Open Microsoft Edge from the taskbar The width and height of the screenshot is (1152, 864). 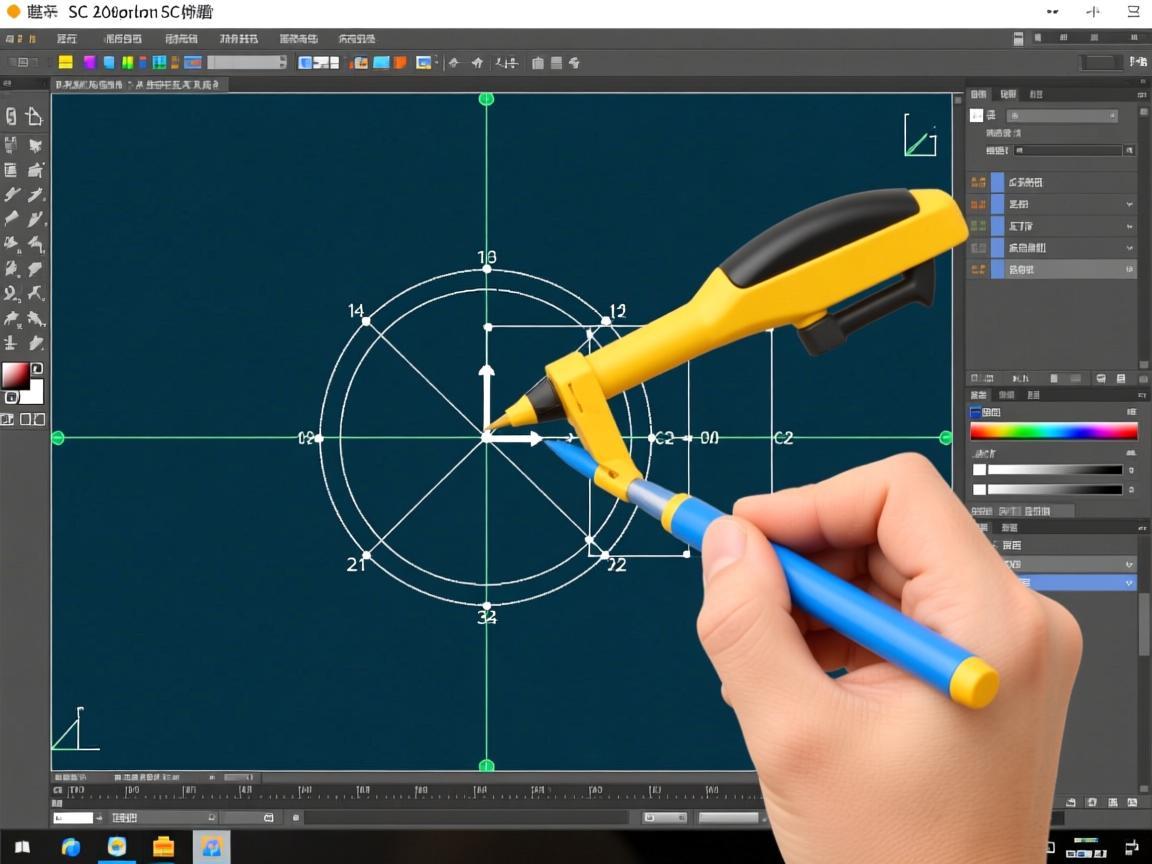click(x=71, y=847)
